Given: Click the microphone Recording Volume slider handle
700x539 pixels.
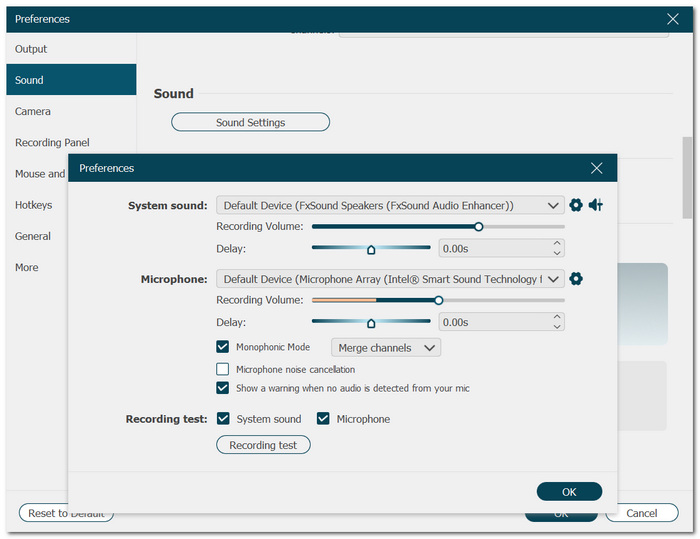Looking at the screenshot, I should (x=438, y=301).
